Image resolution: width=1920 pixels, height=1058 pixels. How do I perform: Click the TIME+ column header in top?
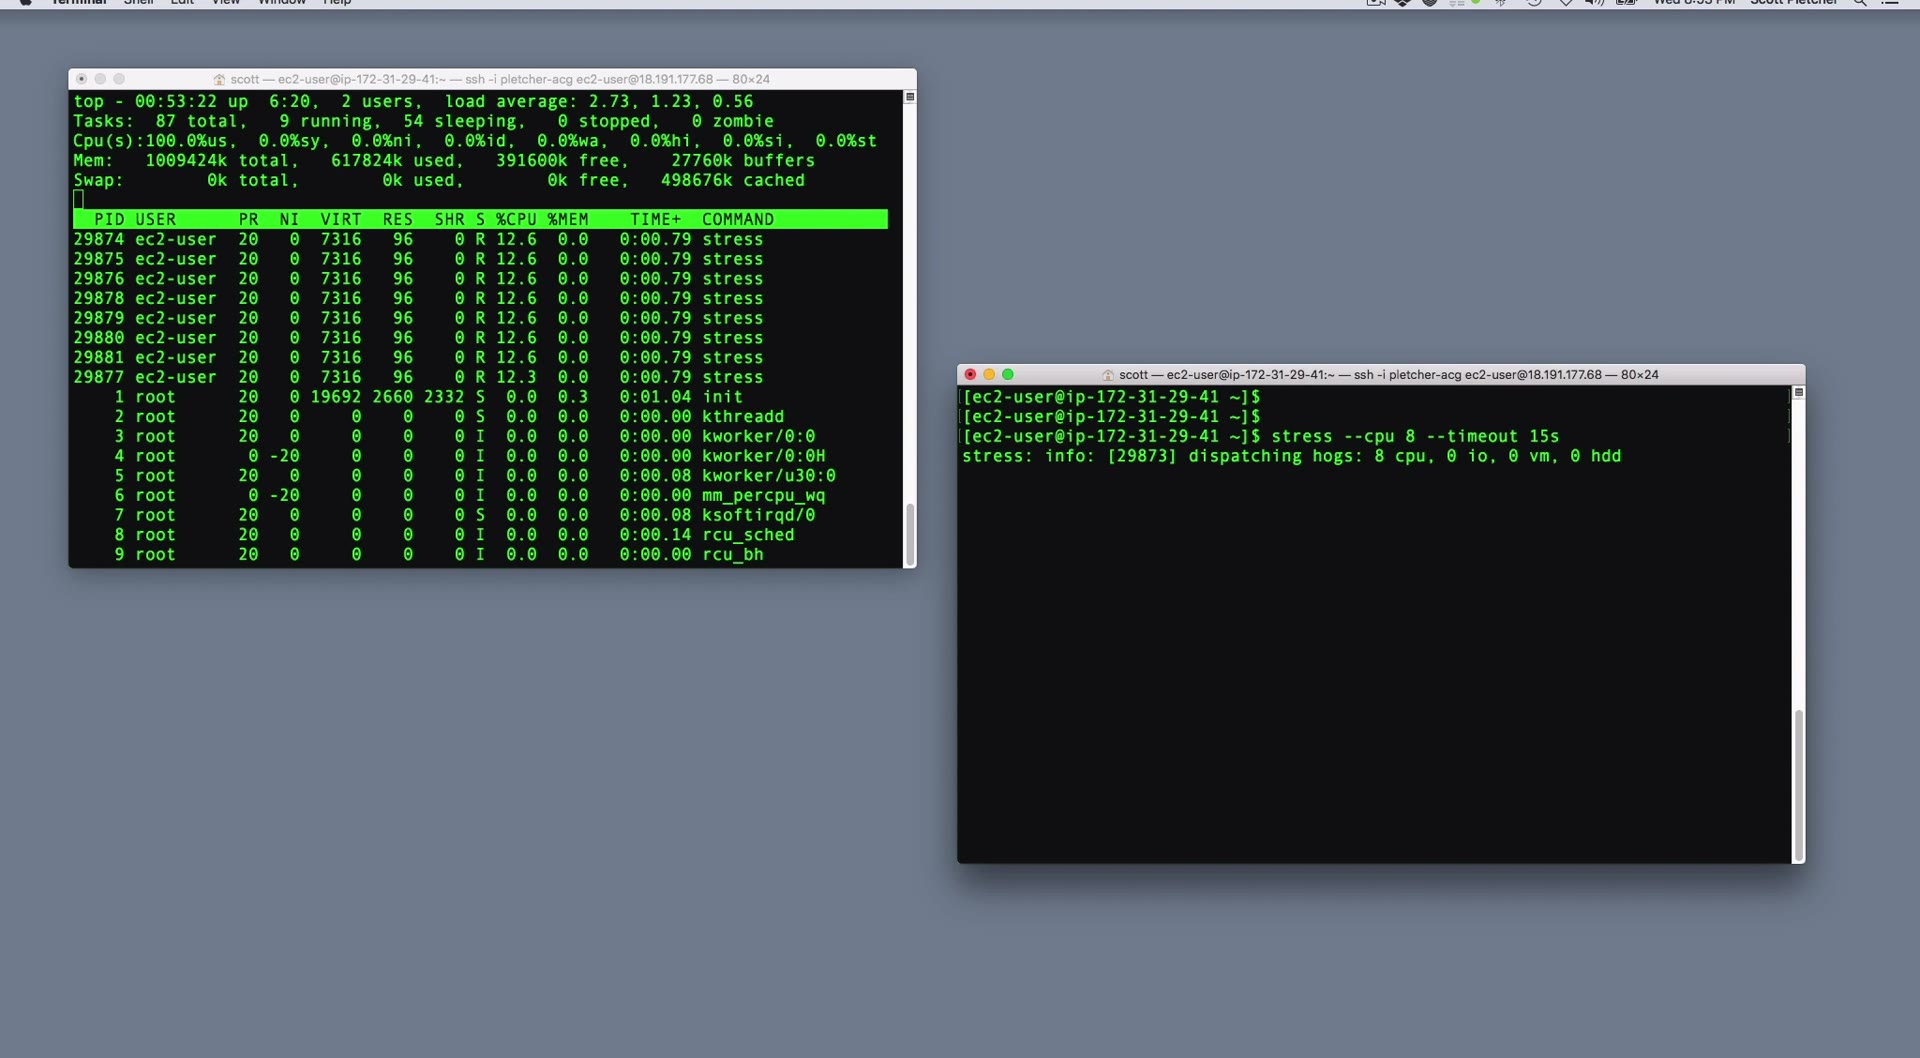click(x=655, y=220)
